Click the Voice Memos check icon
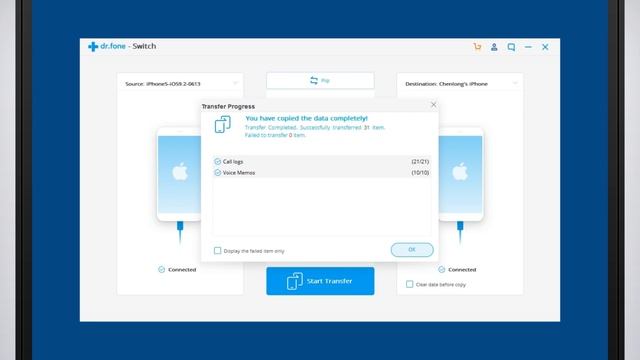The width and height of the screenshot is (640, 360). coord(218,173)
